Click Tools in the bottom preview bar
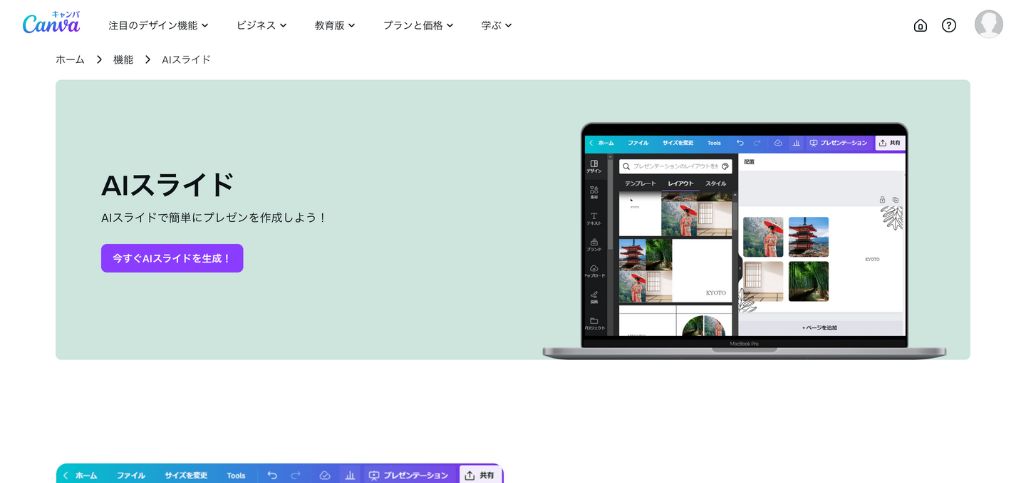This screenshot has width=1026, height=483. tap(236, 476)
